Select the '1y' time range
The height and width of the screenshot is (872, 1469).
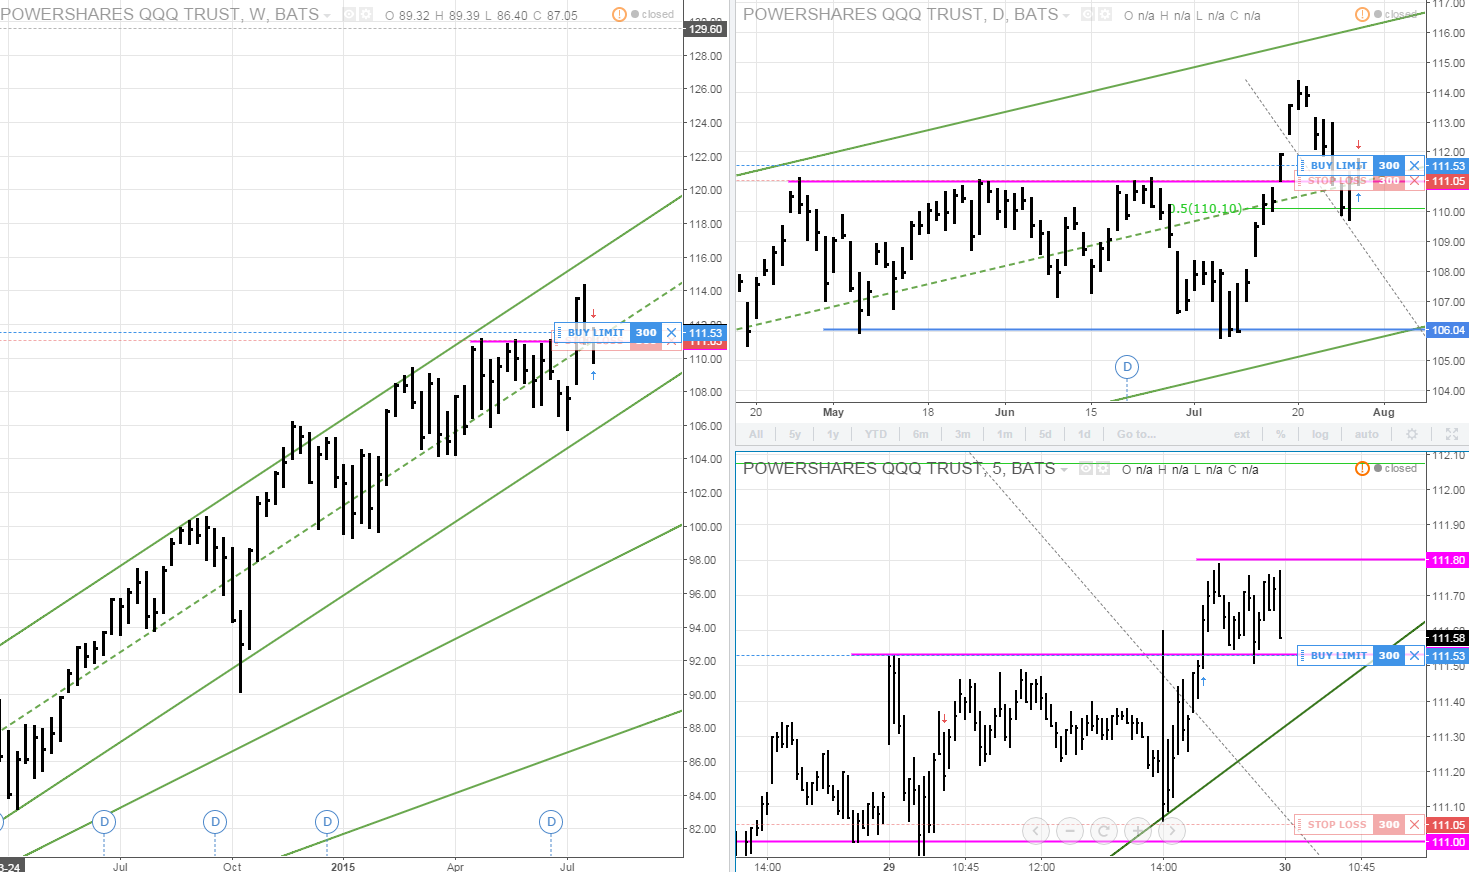[x=833, y=435]
